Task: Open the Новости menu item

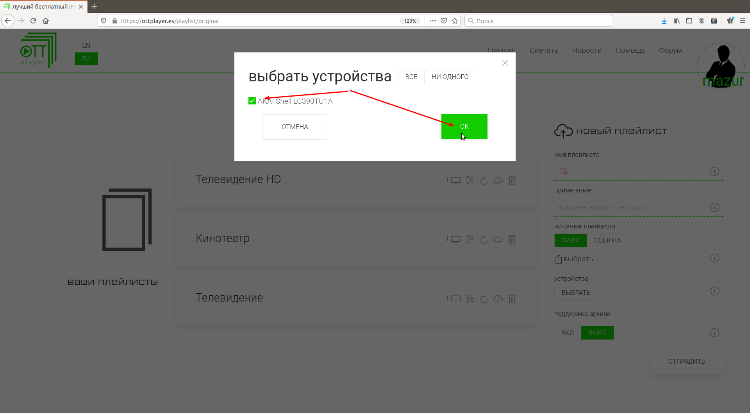Action: (x=586, y=50)
